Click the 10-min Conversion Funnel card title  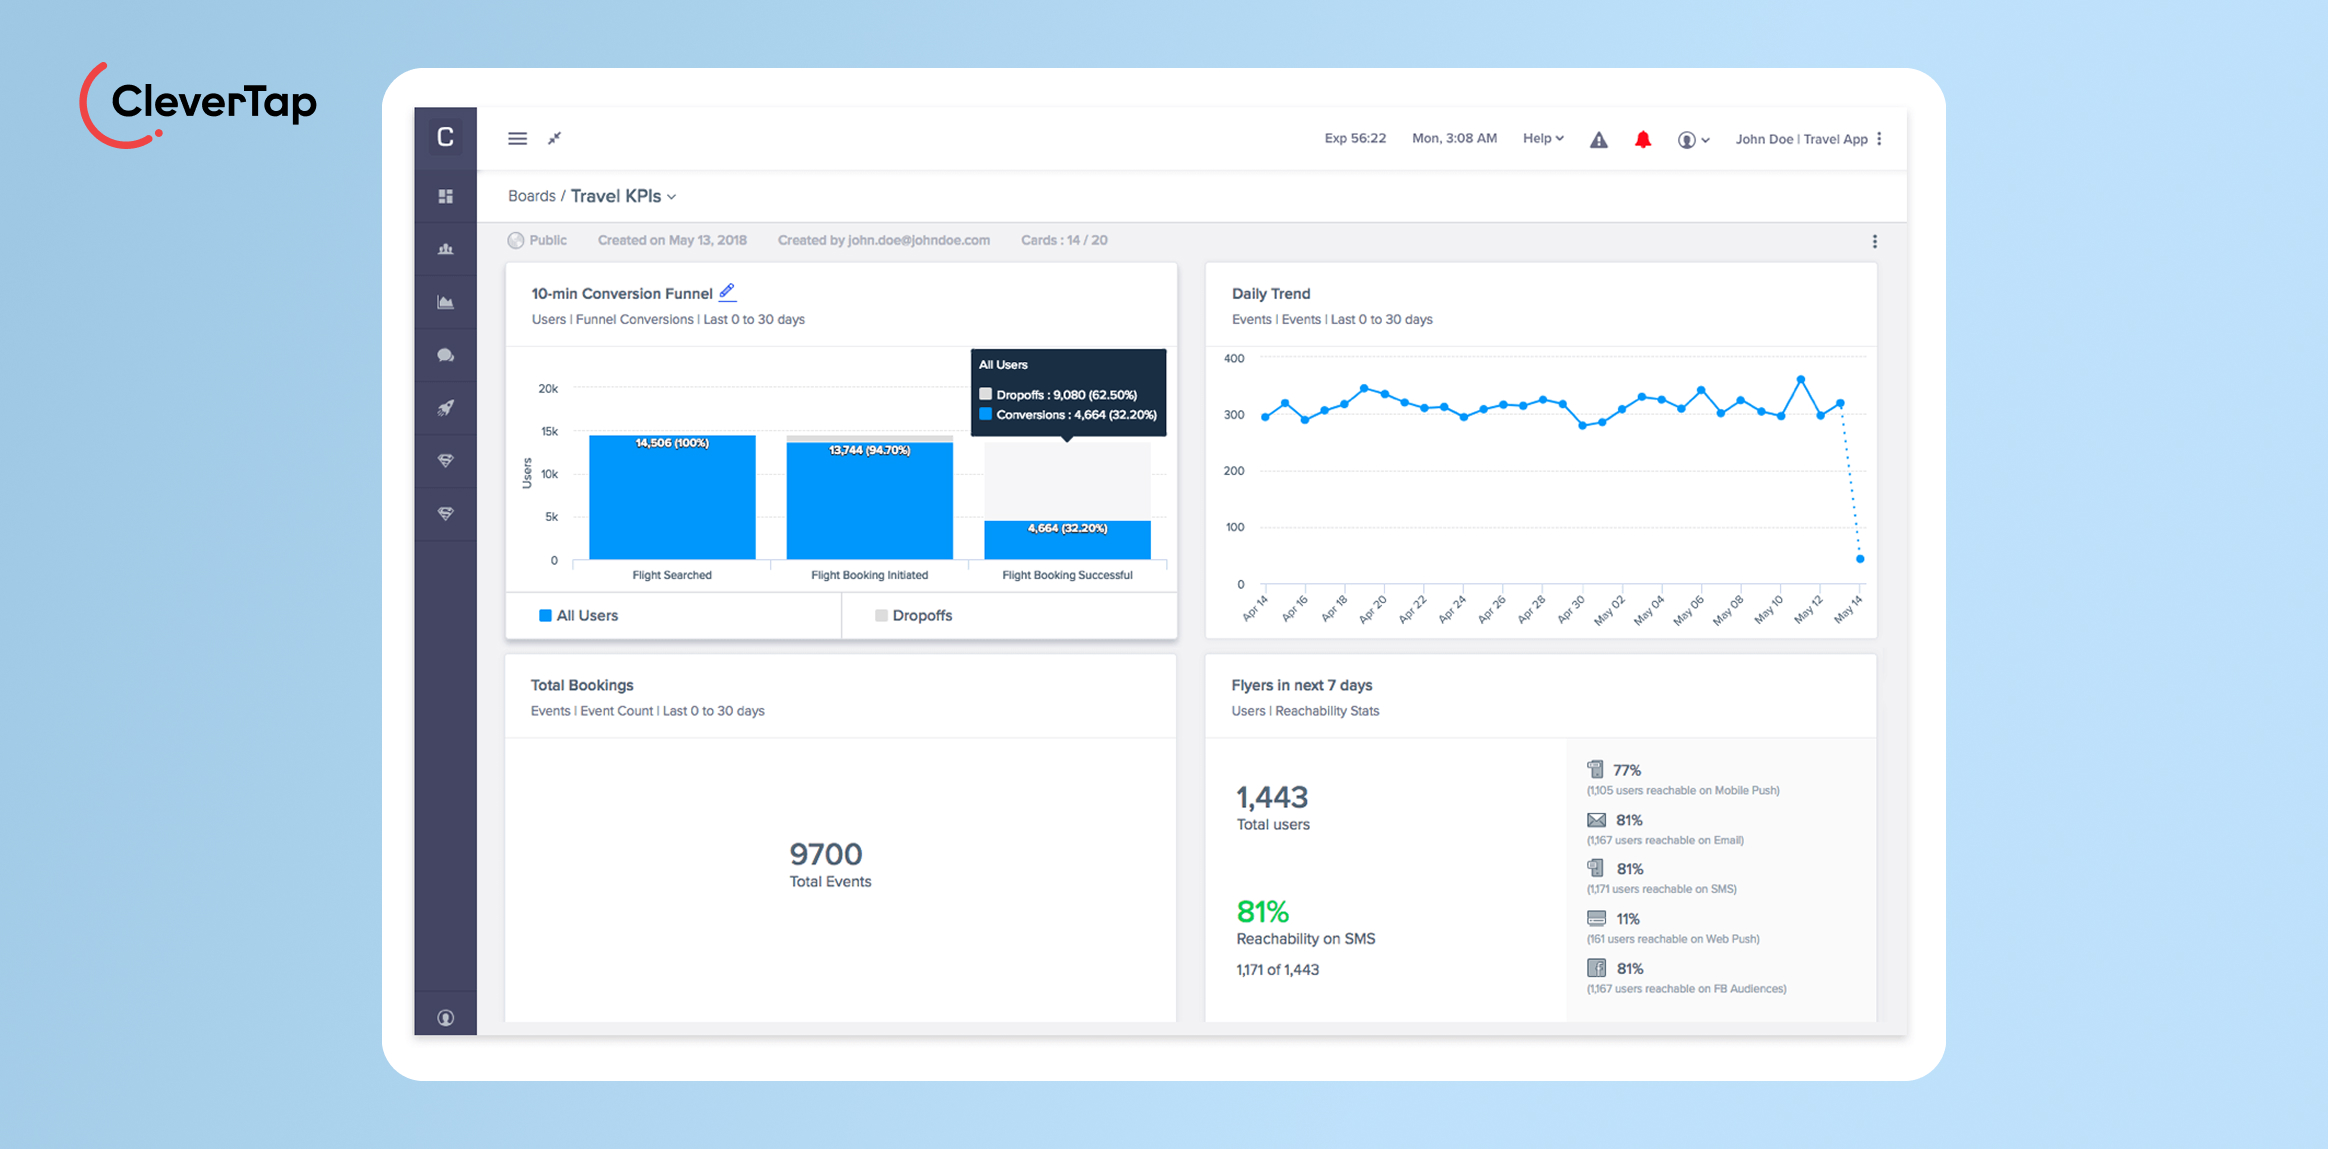click(x=621, y=294)
